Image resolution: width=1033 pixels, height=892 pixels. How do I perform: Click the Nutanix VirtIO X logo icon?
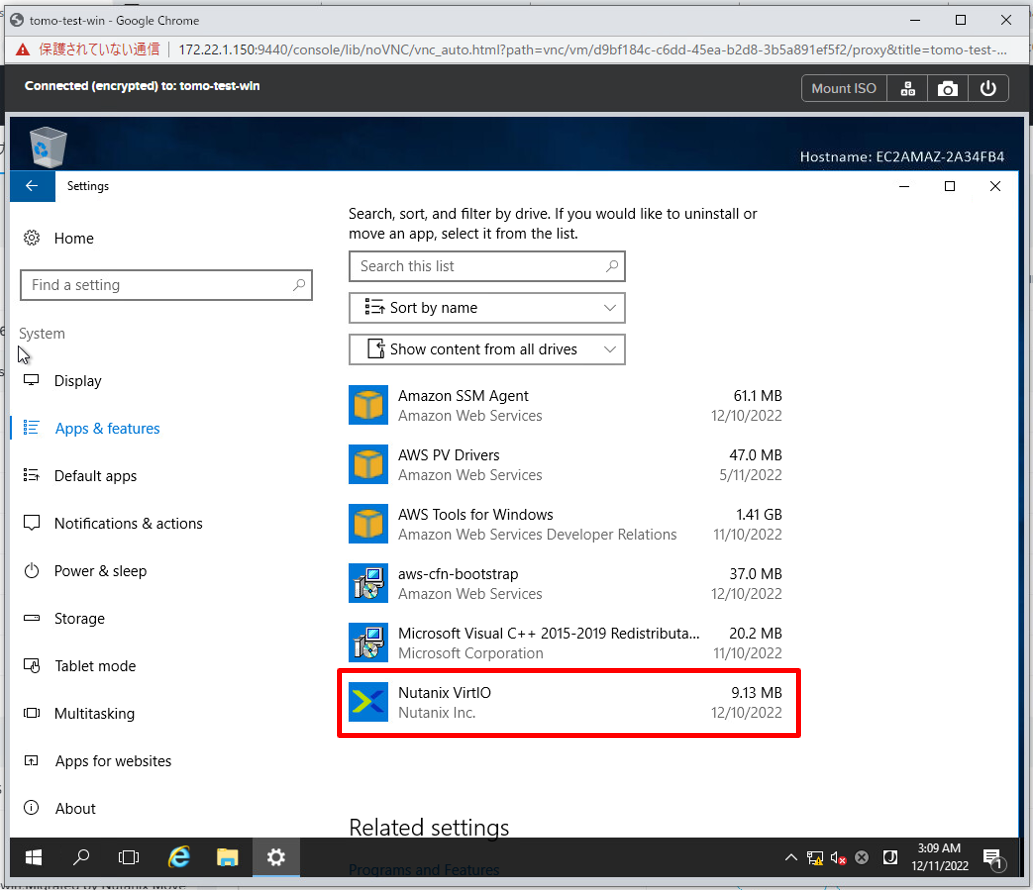coord(368,702)
